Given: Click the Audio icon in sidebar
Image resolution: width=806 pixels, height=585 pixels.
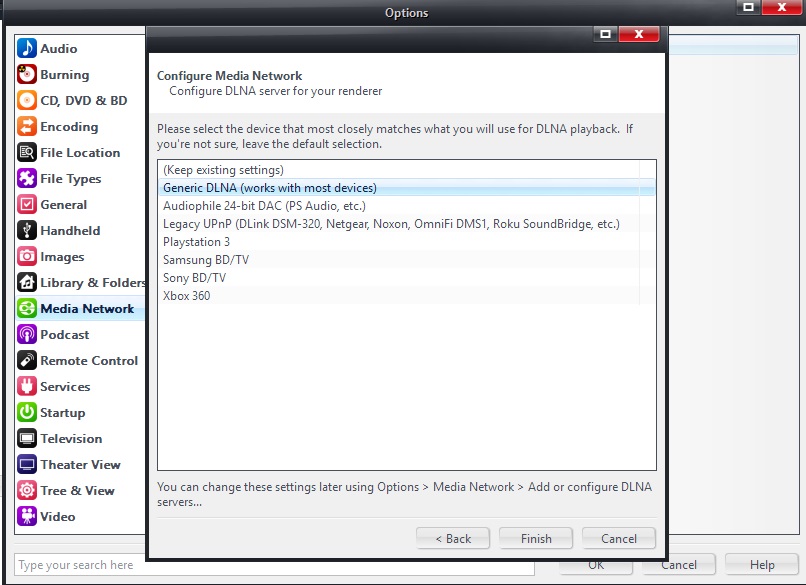Looking at the screenshot, I should point(27,49).
